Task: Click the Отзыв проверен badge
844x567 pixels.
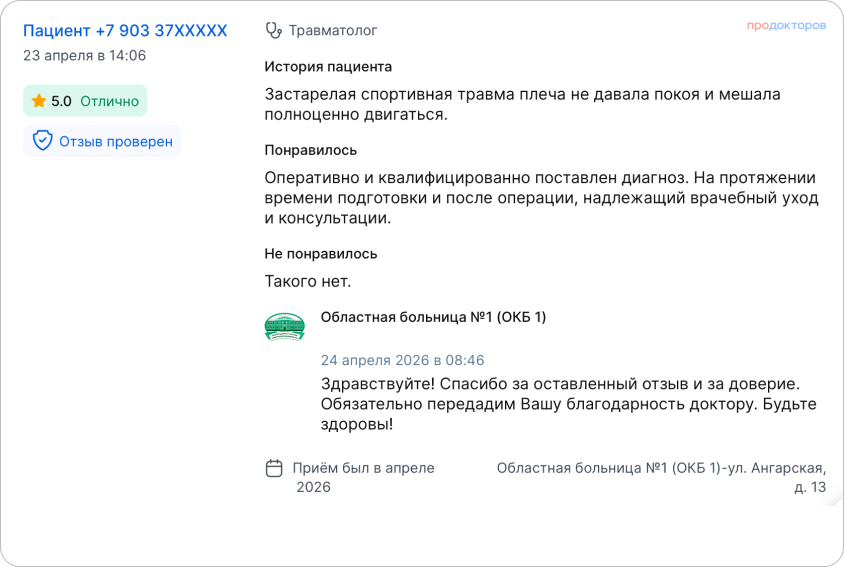Action: coord(102,141)
